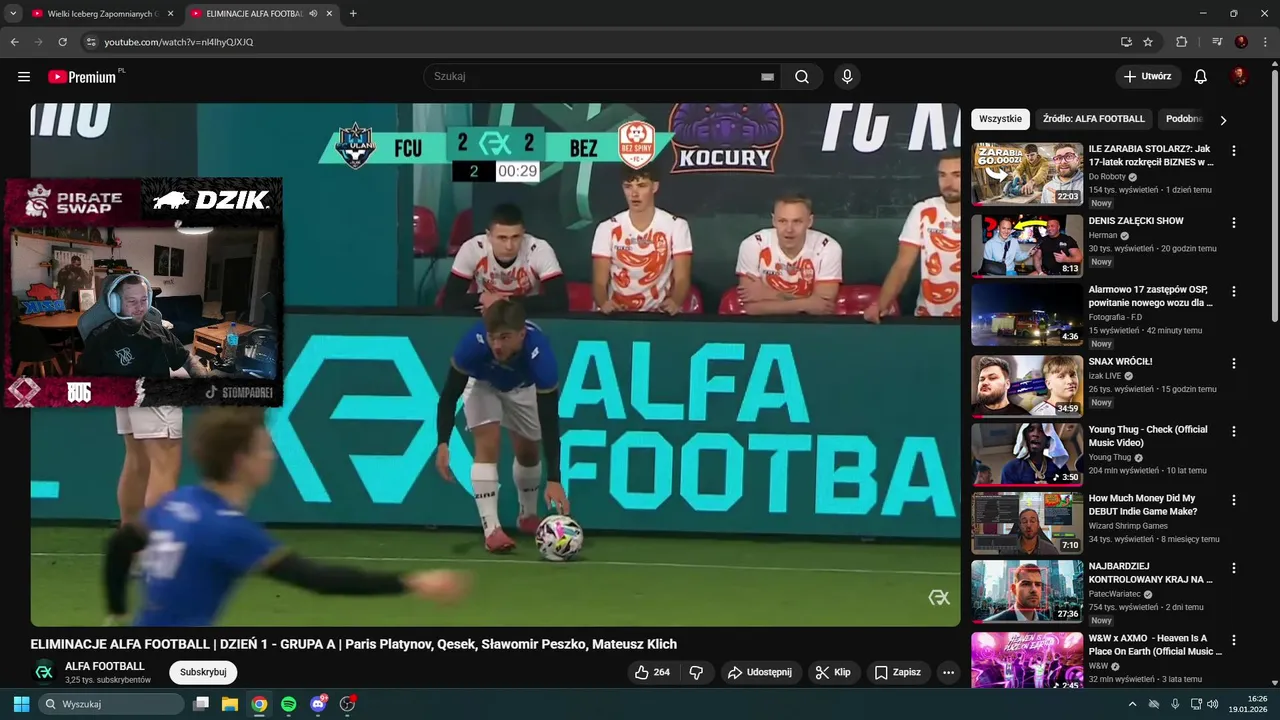Image resolution: width=1280 pixels, height=720 pixels.
Task: Open options for NAJBARDZIEJ KONTROLOWANY KRAJ video
Action: (1233, 568)
